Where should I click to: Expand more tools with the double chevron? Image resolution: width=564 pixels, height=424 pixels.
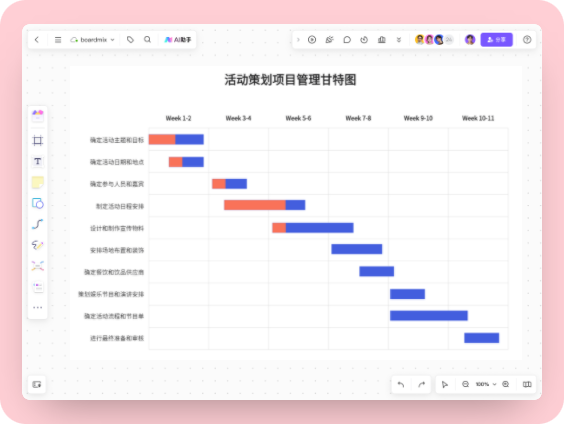399,40
